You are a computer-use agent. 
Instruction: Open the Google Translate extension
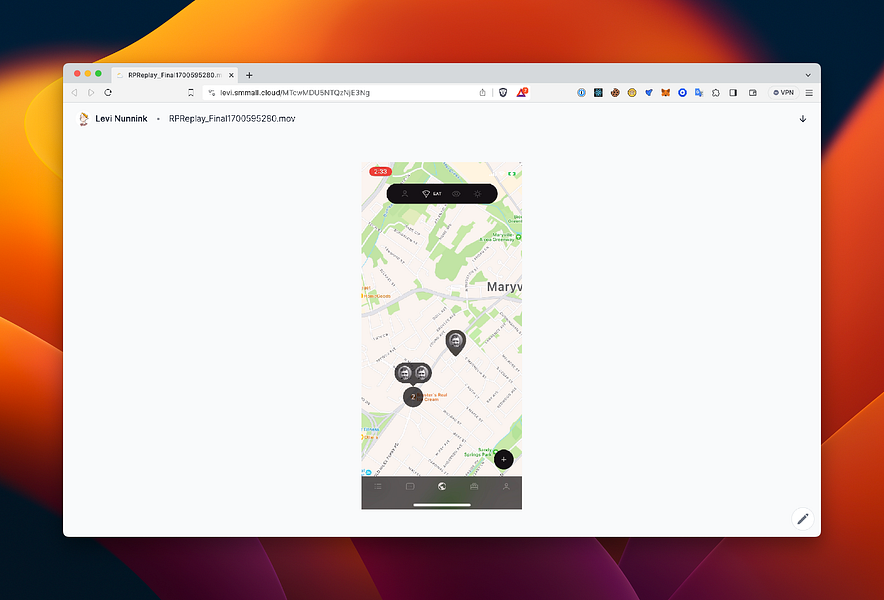(699, 92)
